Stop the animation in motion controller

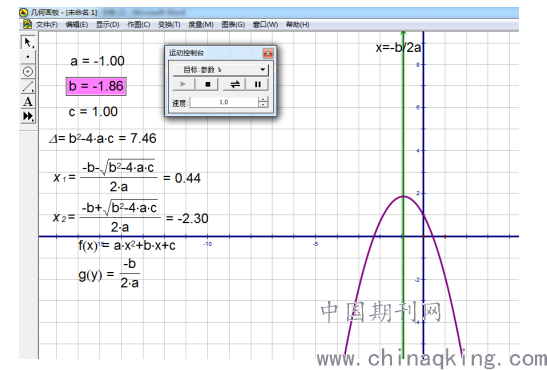208,84
